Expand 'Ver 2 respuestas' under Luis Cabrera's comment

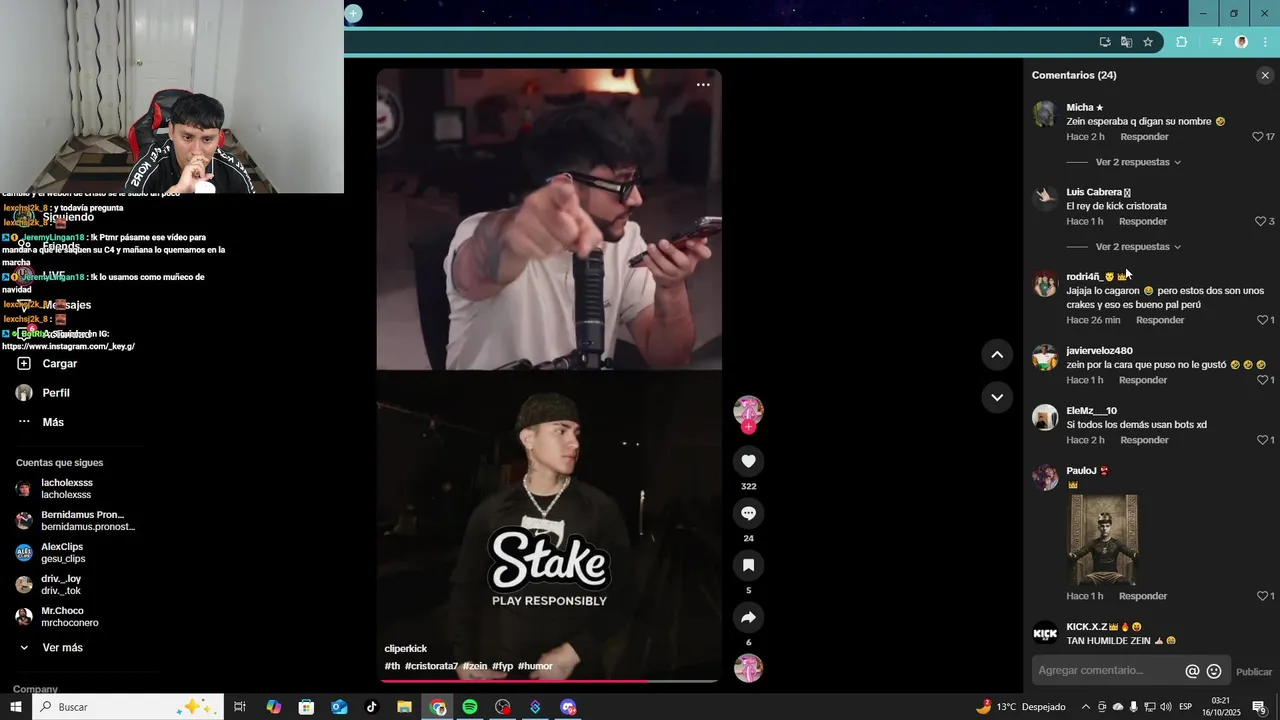click(1138, 246)
